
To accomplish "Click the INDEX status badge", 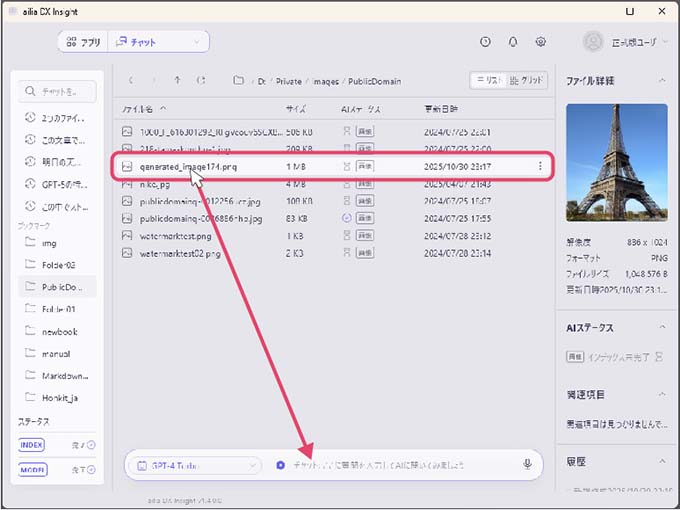I will click(x=33, y=444).
